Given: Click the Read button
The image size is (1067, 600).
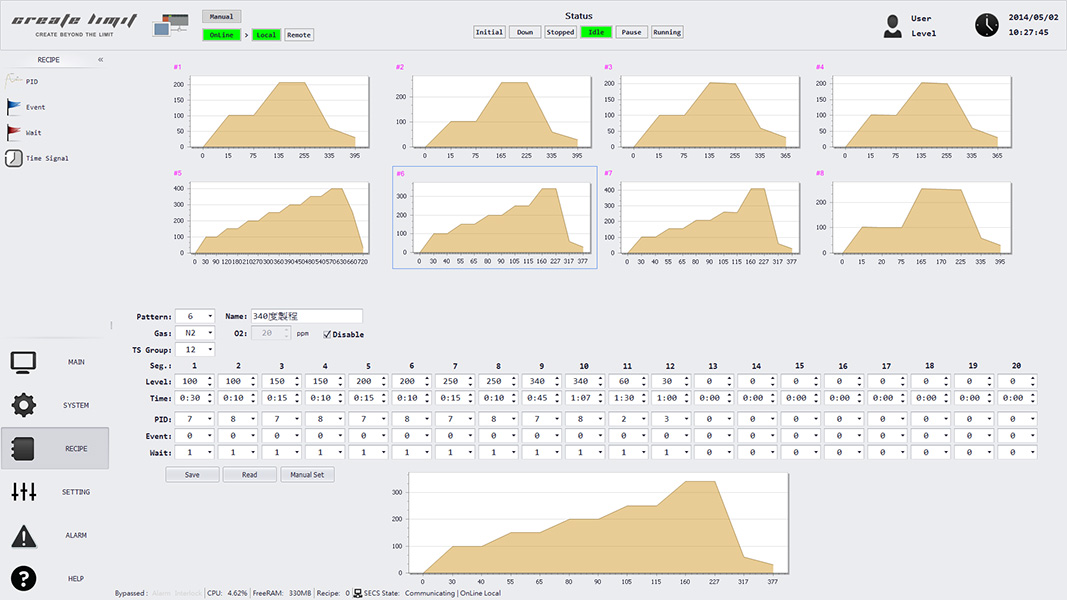Looking at the screenshot, I should click(250, 475).
